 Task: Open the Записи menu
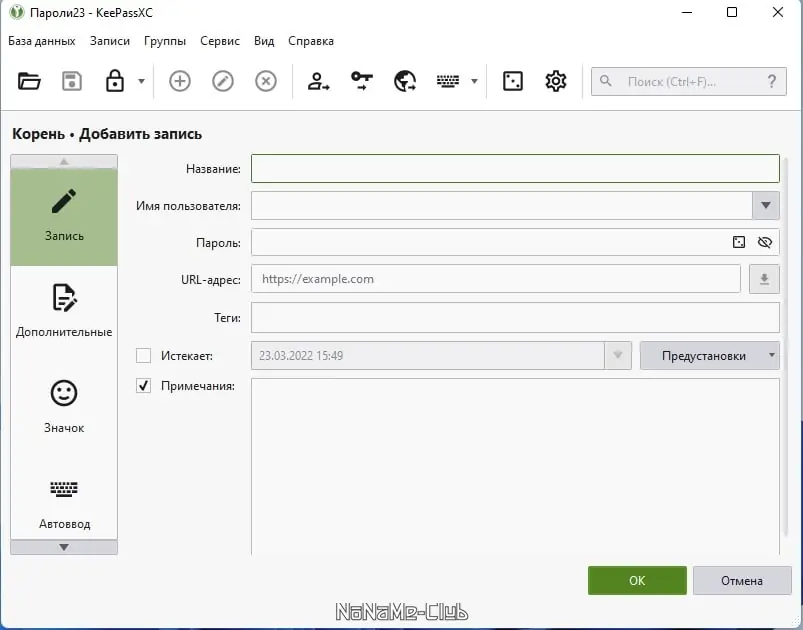110,41
